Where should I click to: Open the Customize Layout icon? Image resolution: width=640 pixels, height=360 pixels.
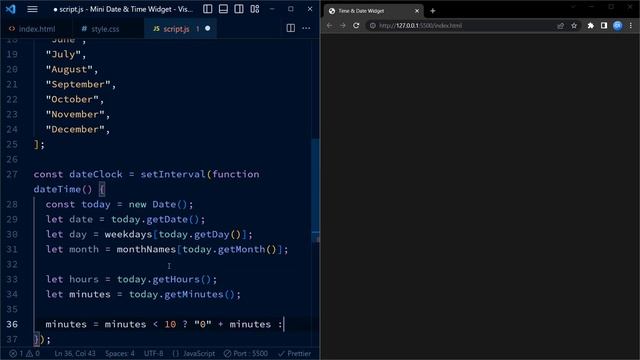pyautogui.click(x=255, y=9)
